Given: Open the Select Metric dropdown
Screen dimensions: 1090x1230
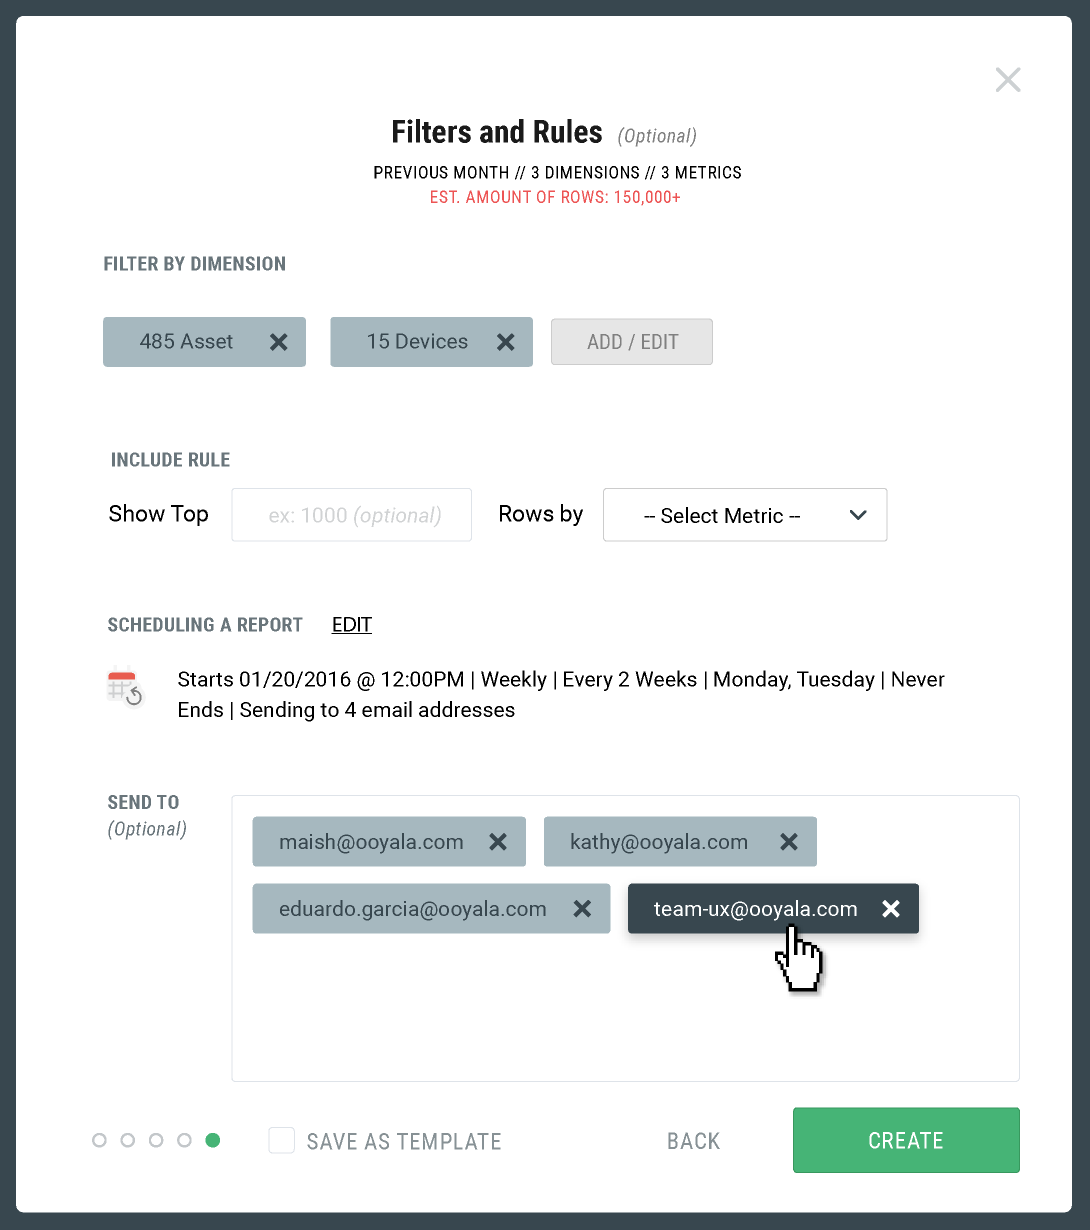Looking at the screenshot, I should 744,515.
